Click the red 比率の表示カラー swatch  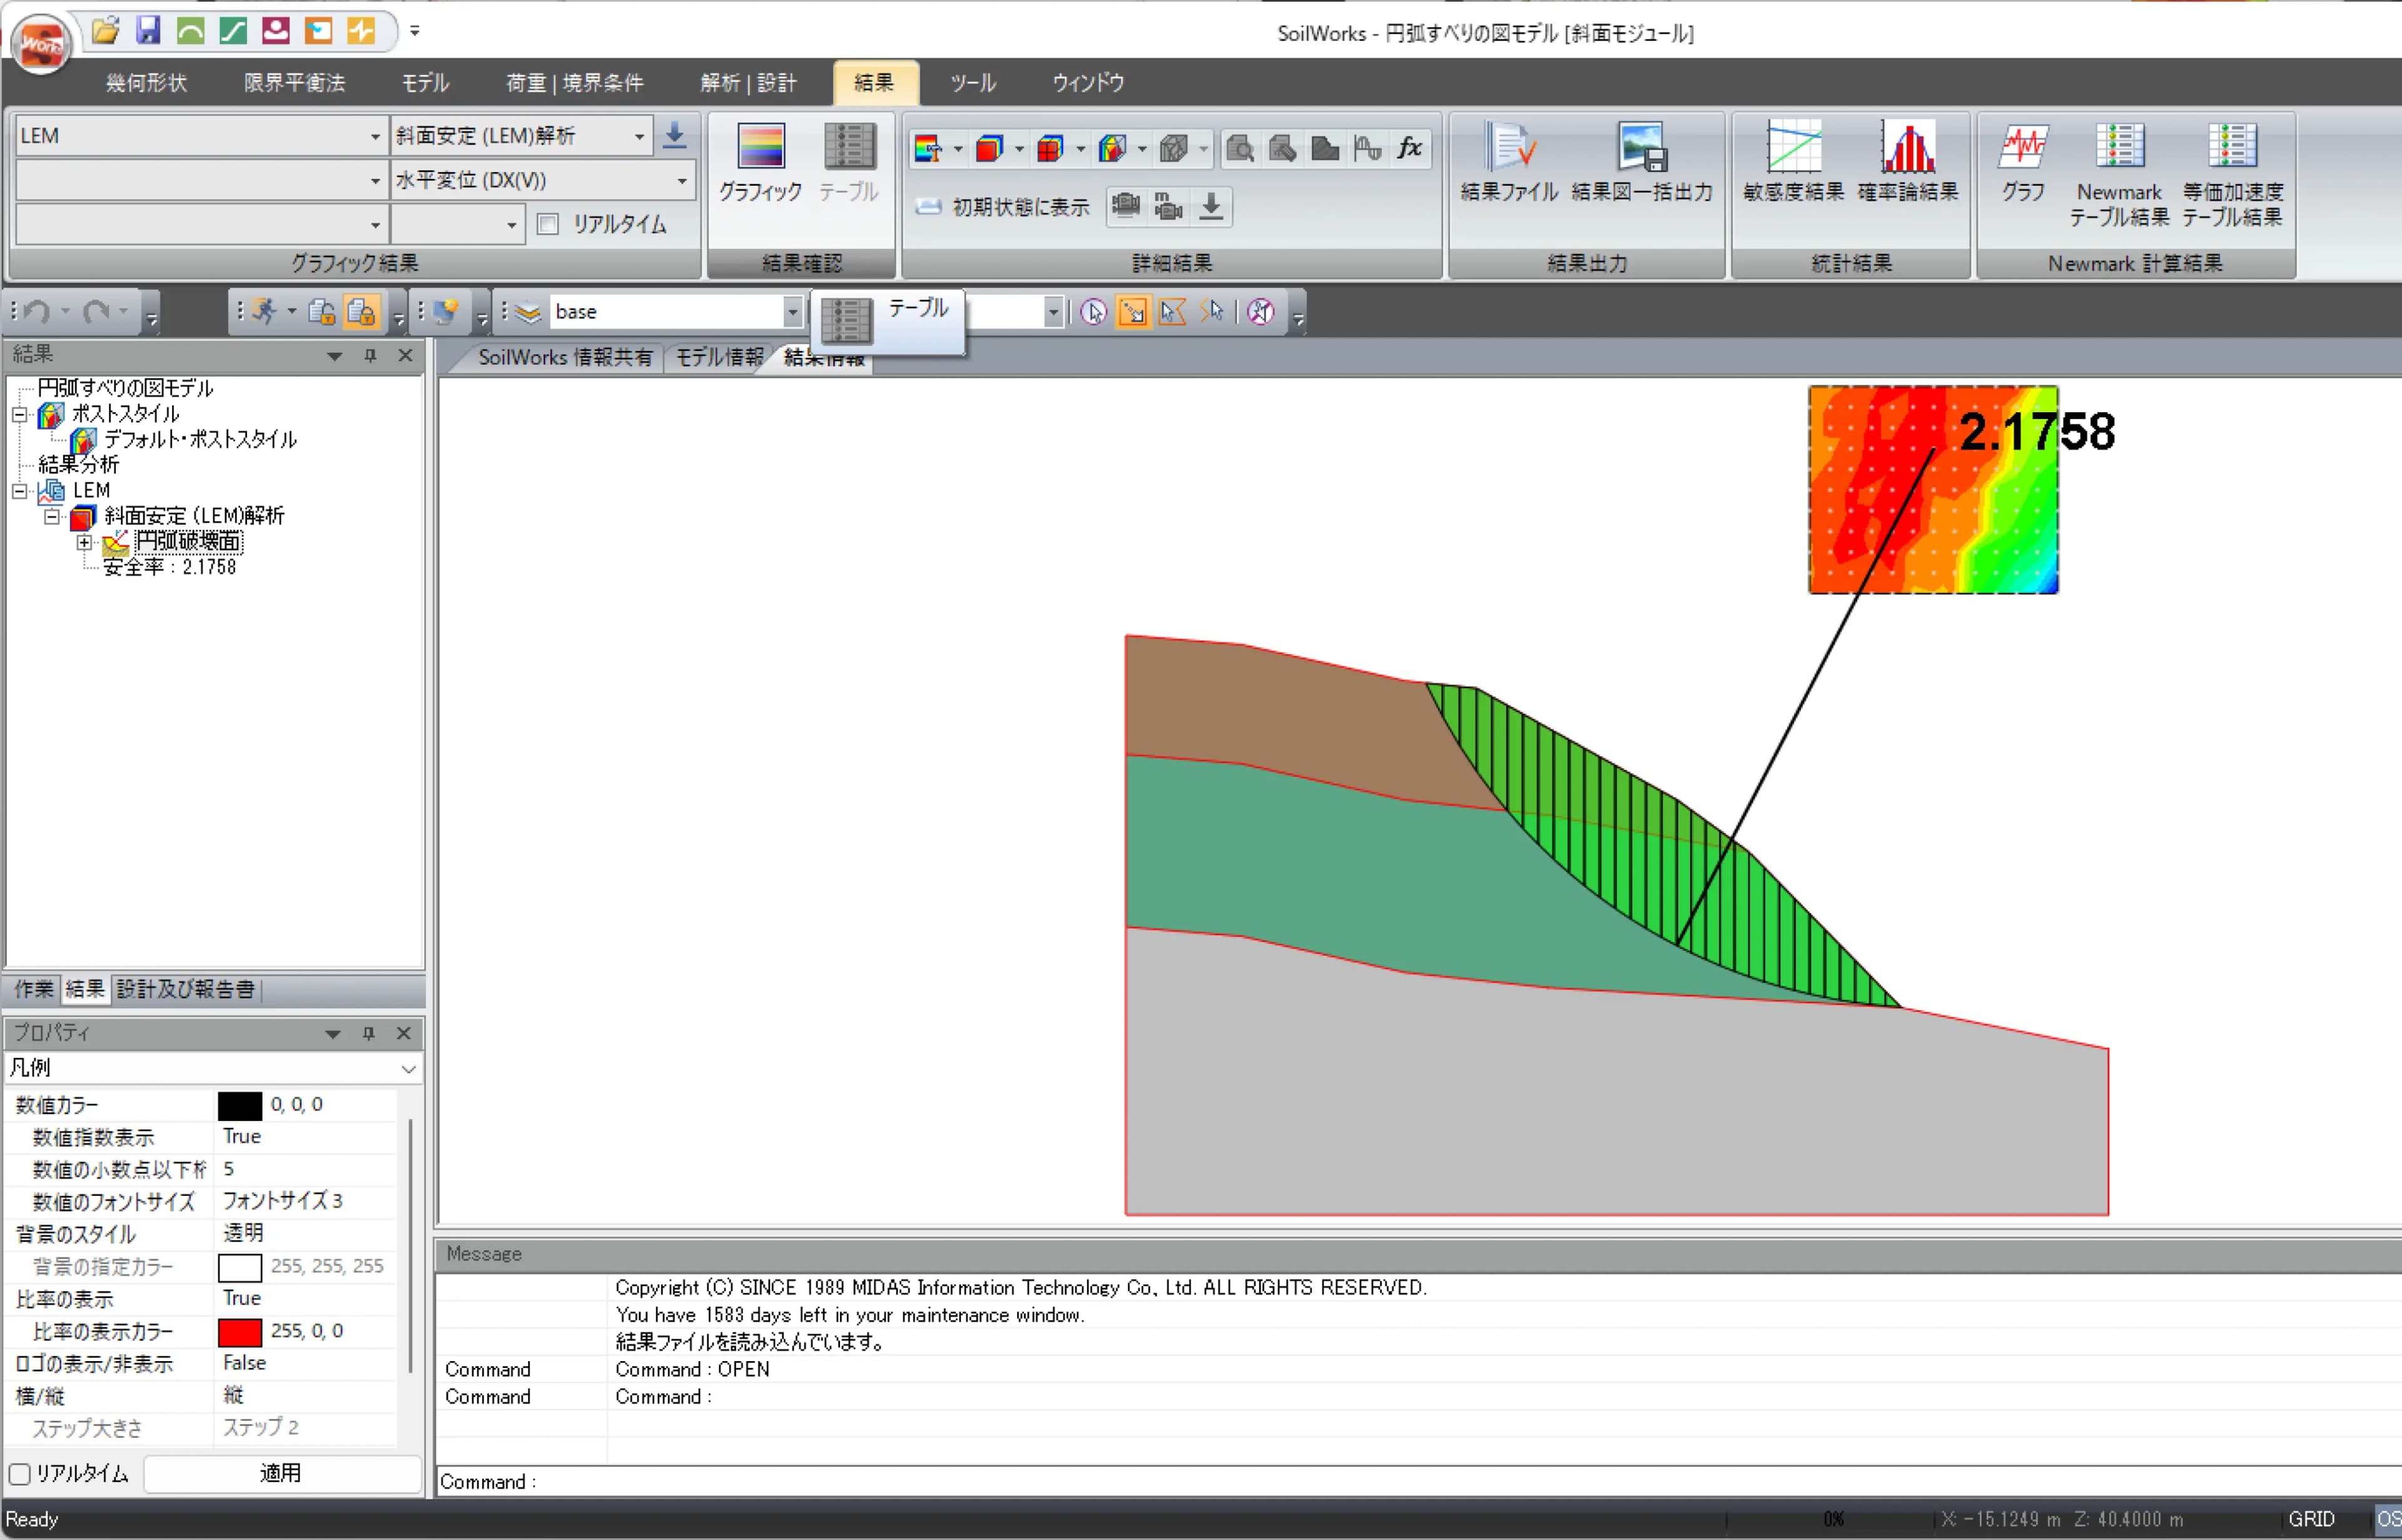point(240,1332)
